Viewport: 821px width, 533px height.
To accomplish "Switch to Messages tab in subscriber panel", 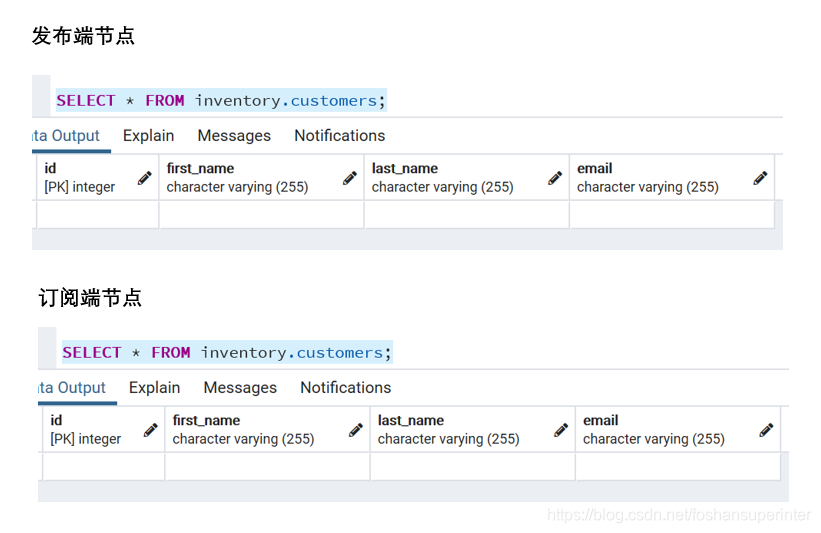I will (x=240, y=388).
